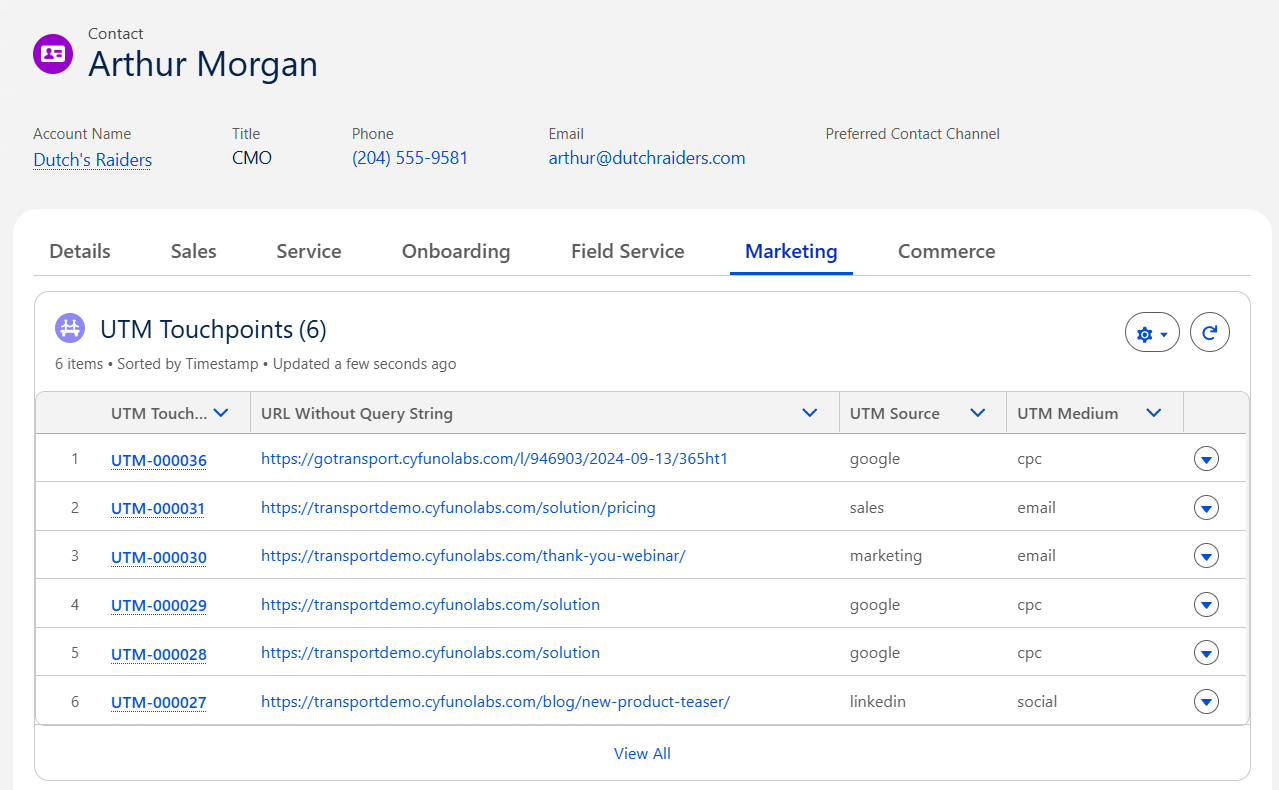
Task: Switch to the Details tab
Action: [80, 251]
